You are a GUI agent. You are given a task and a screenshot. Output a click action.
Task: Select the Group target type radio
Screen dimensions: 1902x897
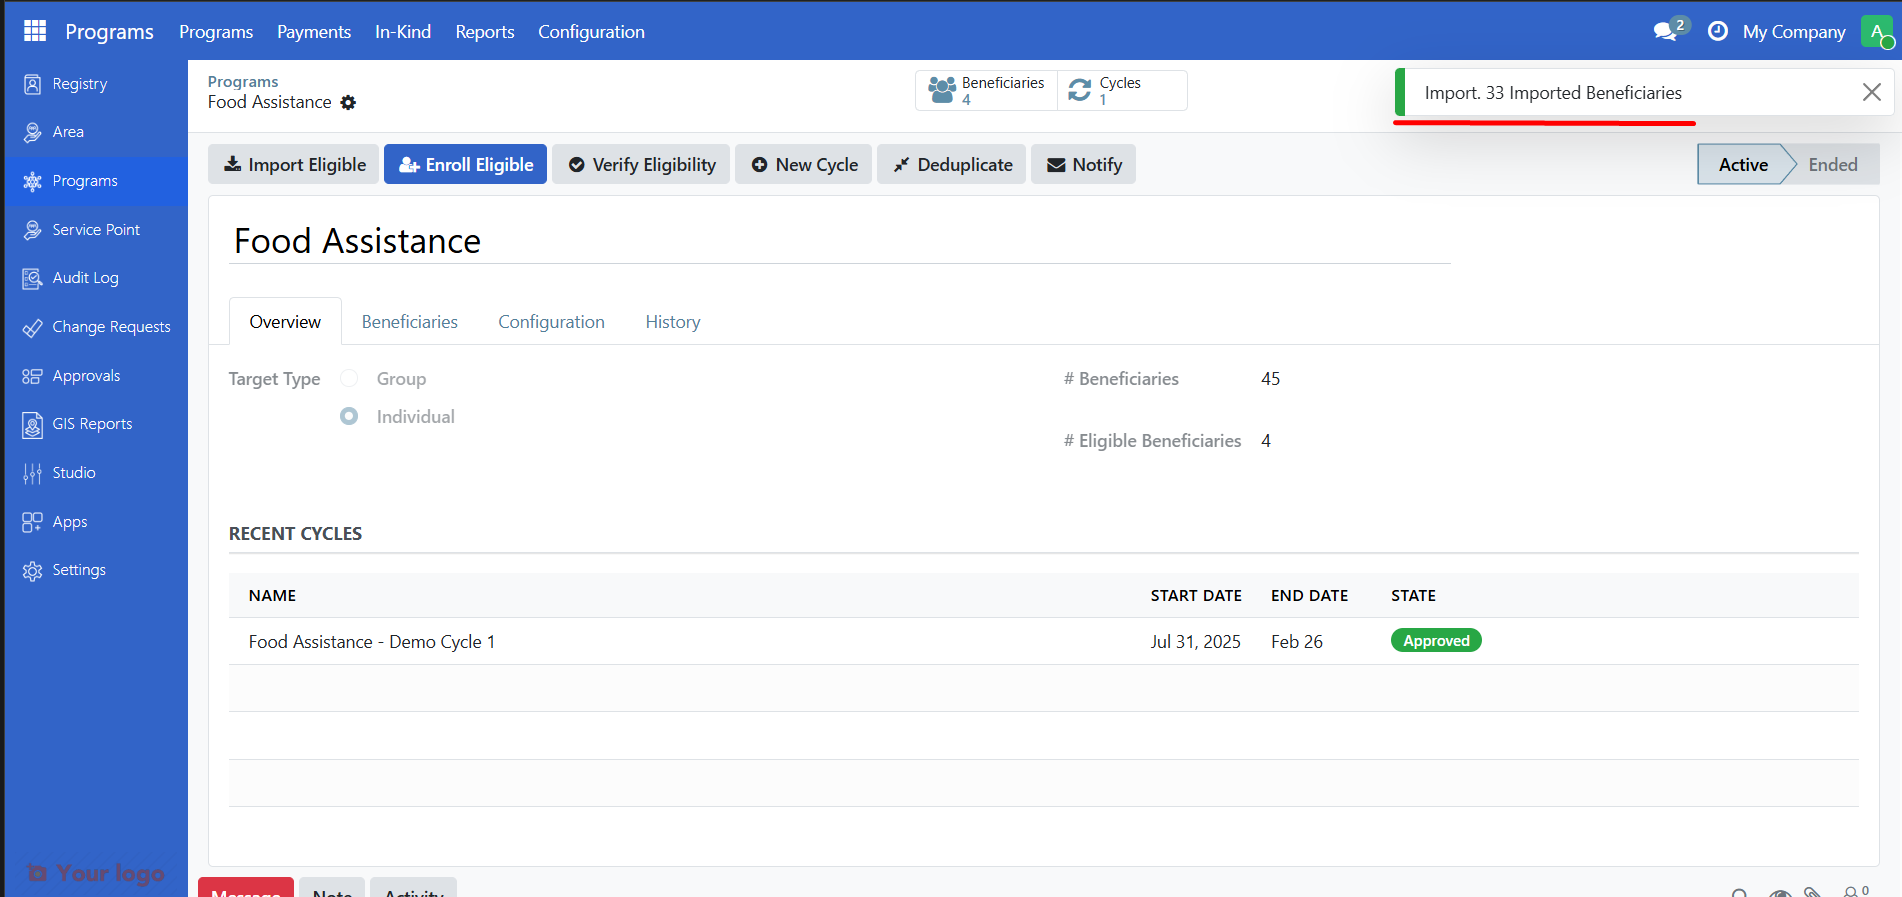coord(349,378)
